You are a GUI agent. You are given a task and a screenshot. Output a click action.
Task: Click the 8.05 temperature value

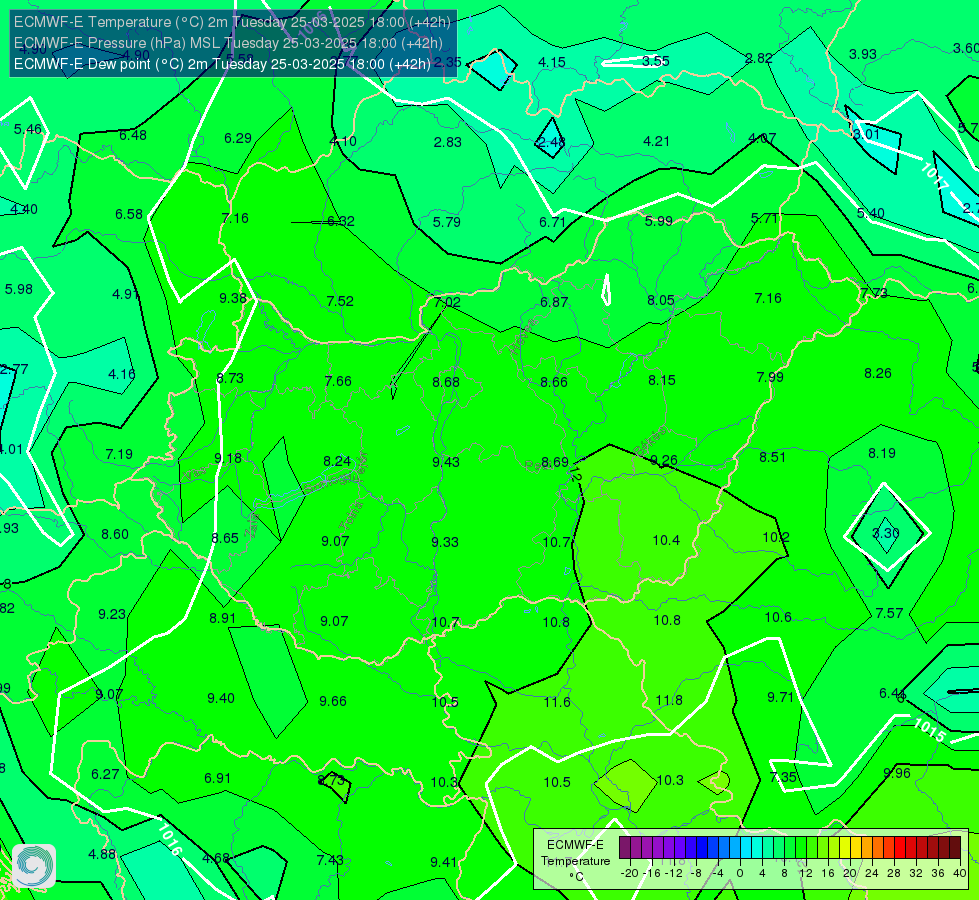click(661, 300)
